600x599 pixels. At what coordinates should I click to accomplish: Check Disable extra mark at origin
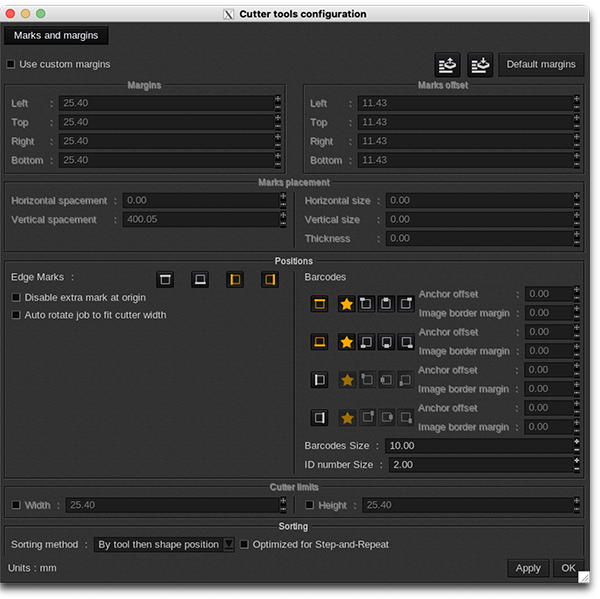pyautogui.click(x=16, y=297)
